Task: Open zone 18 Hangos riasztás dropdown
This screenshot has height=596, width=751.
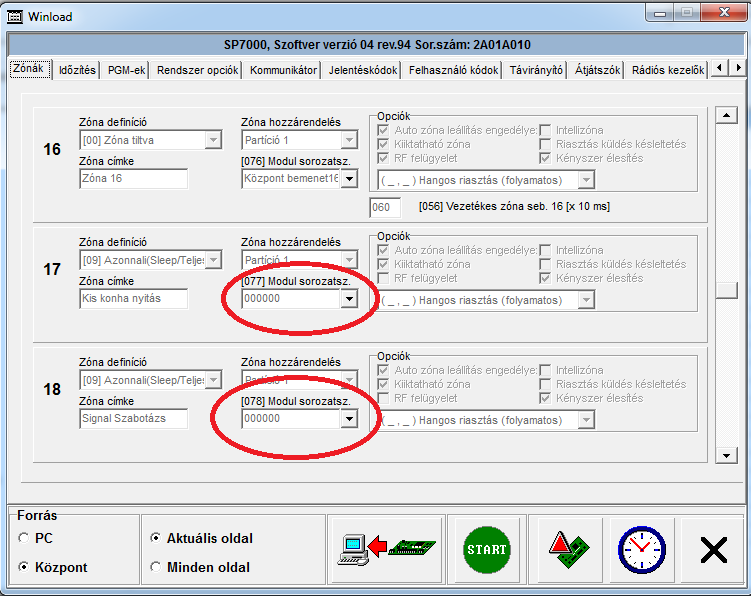Action: 586,421
